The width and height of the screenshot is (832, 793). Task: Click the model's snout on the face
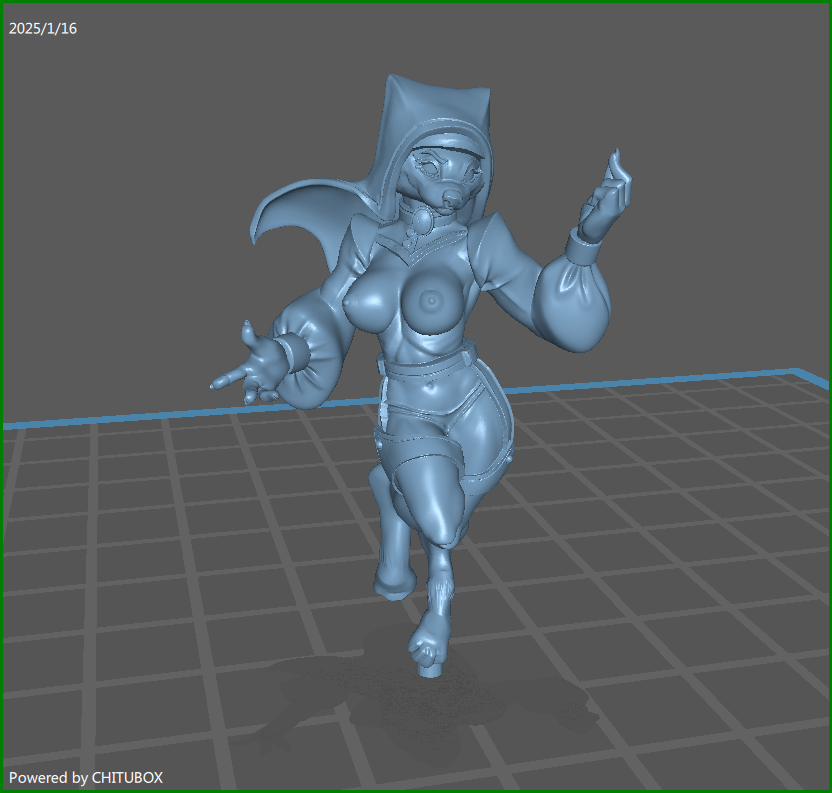coord(455,197)
